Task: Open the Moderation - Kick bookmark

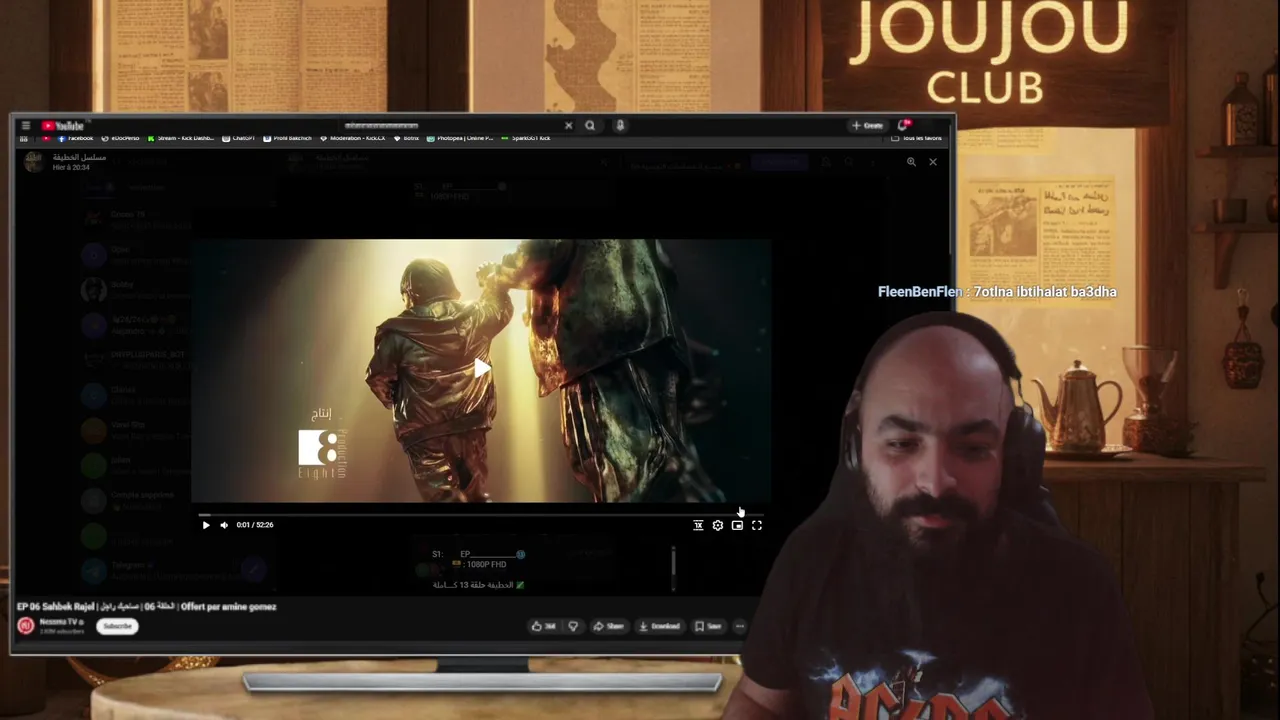Action: coord(353,138)
